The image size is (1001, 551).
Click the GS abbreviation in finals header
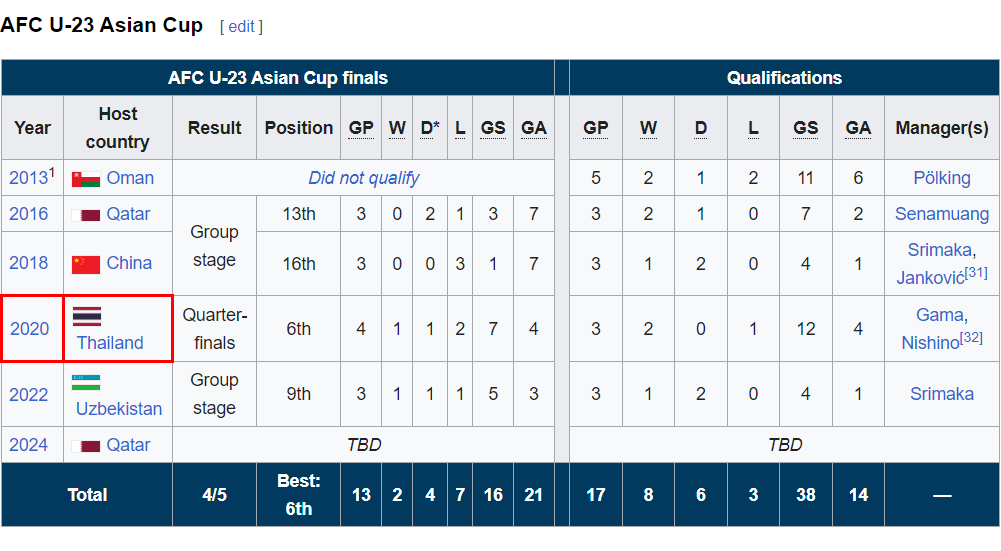point(493,128)
